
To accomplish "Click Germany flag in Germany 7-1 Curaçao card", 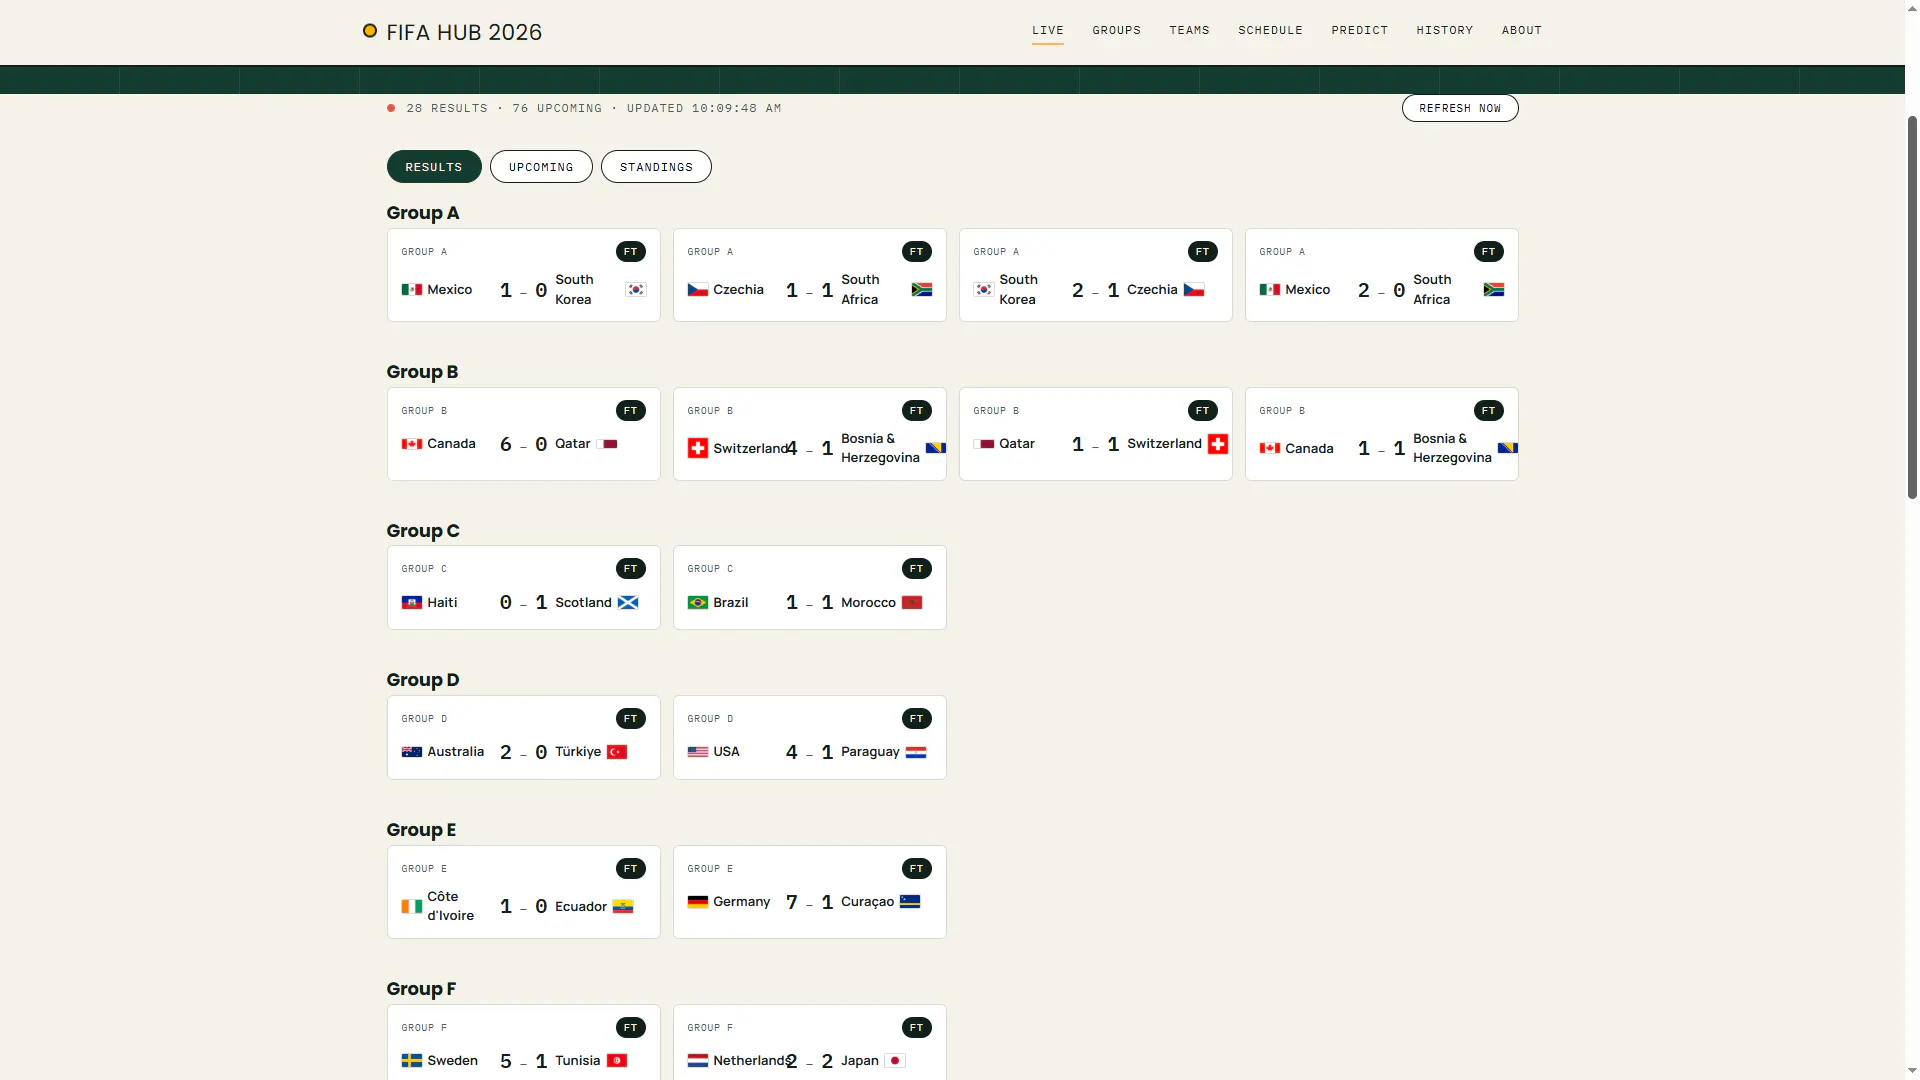I will [x=698, y=902].
